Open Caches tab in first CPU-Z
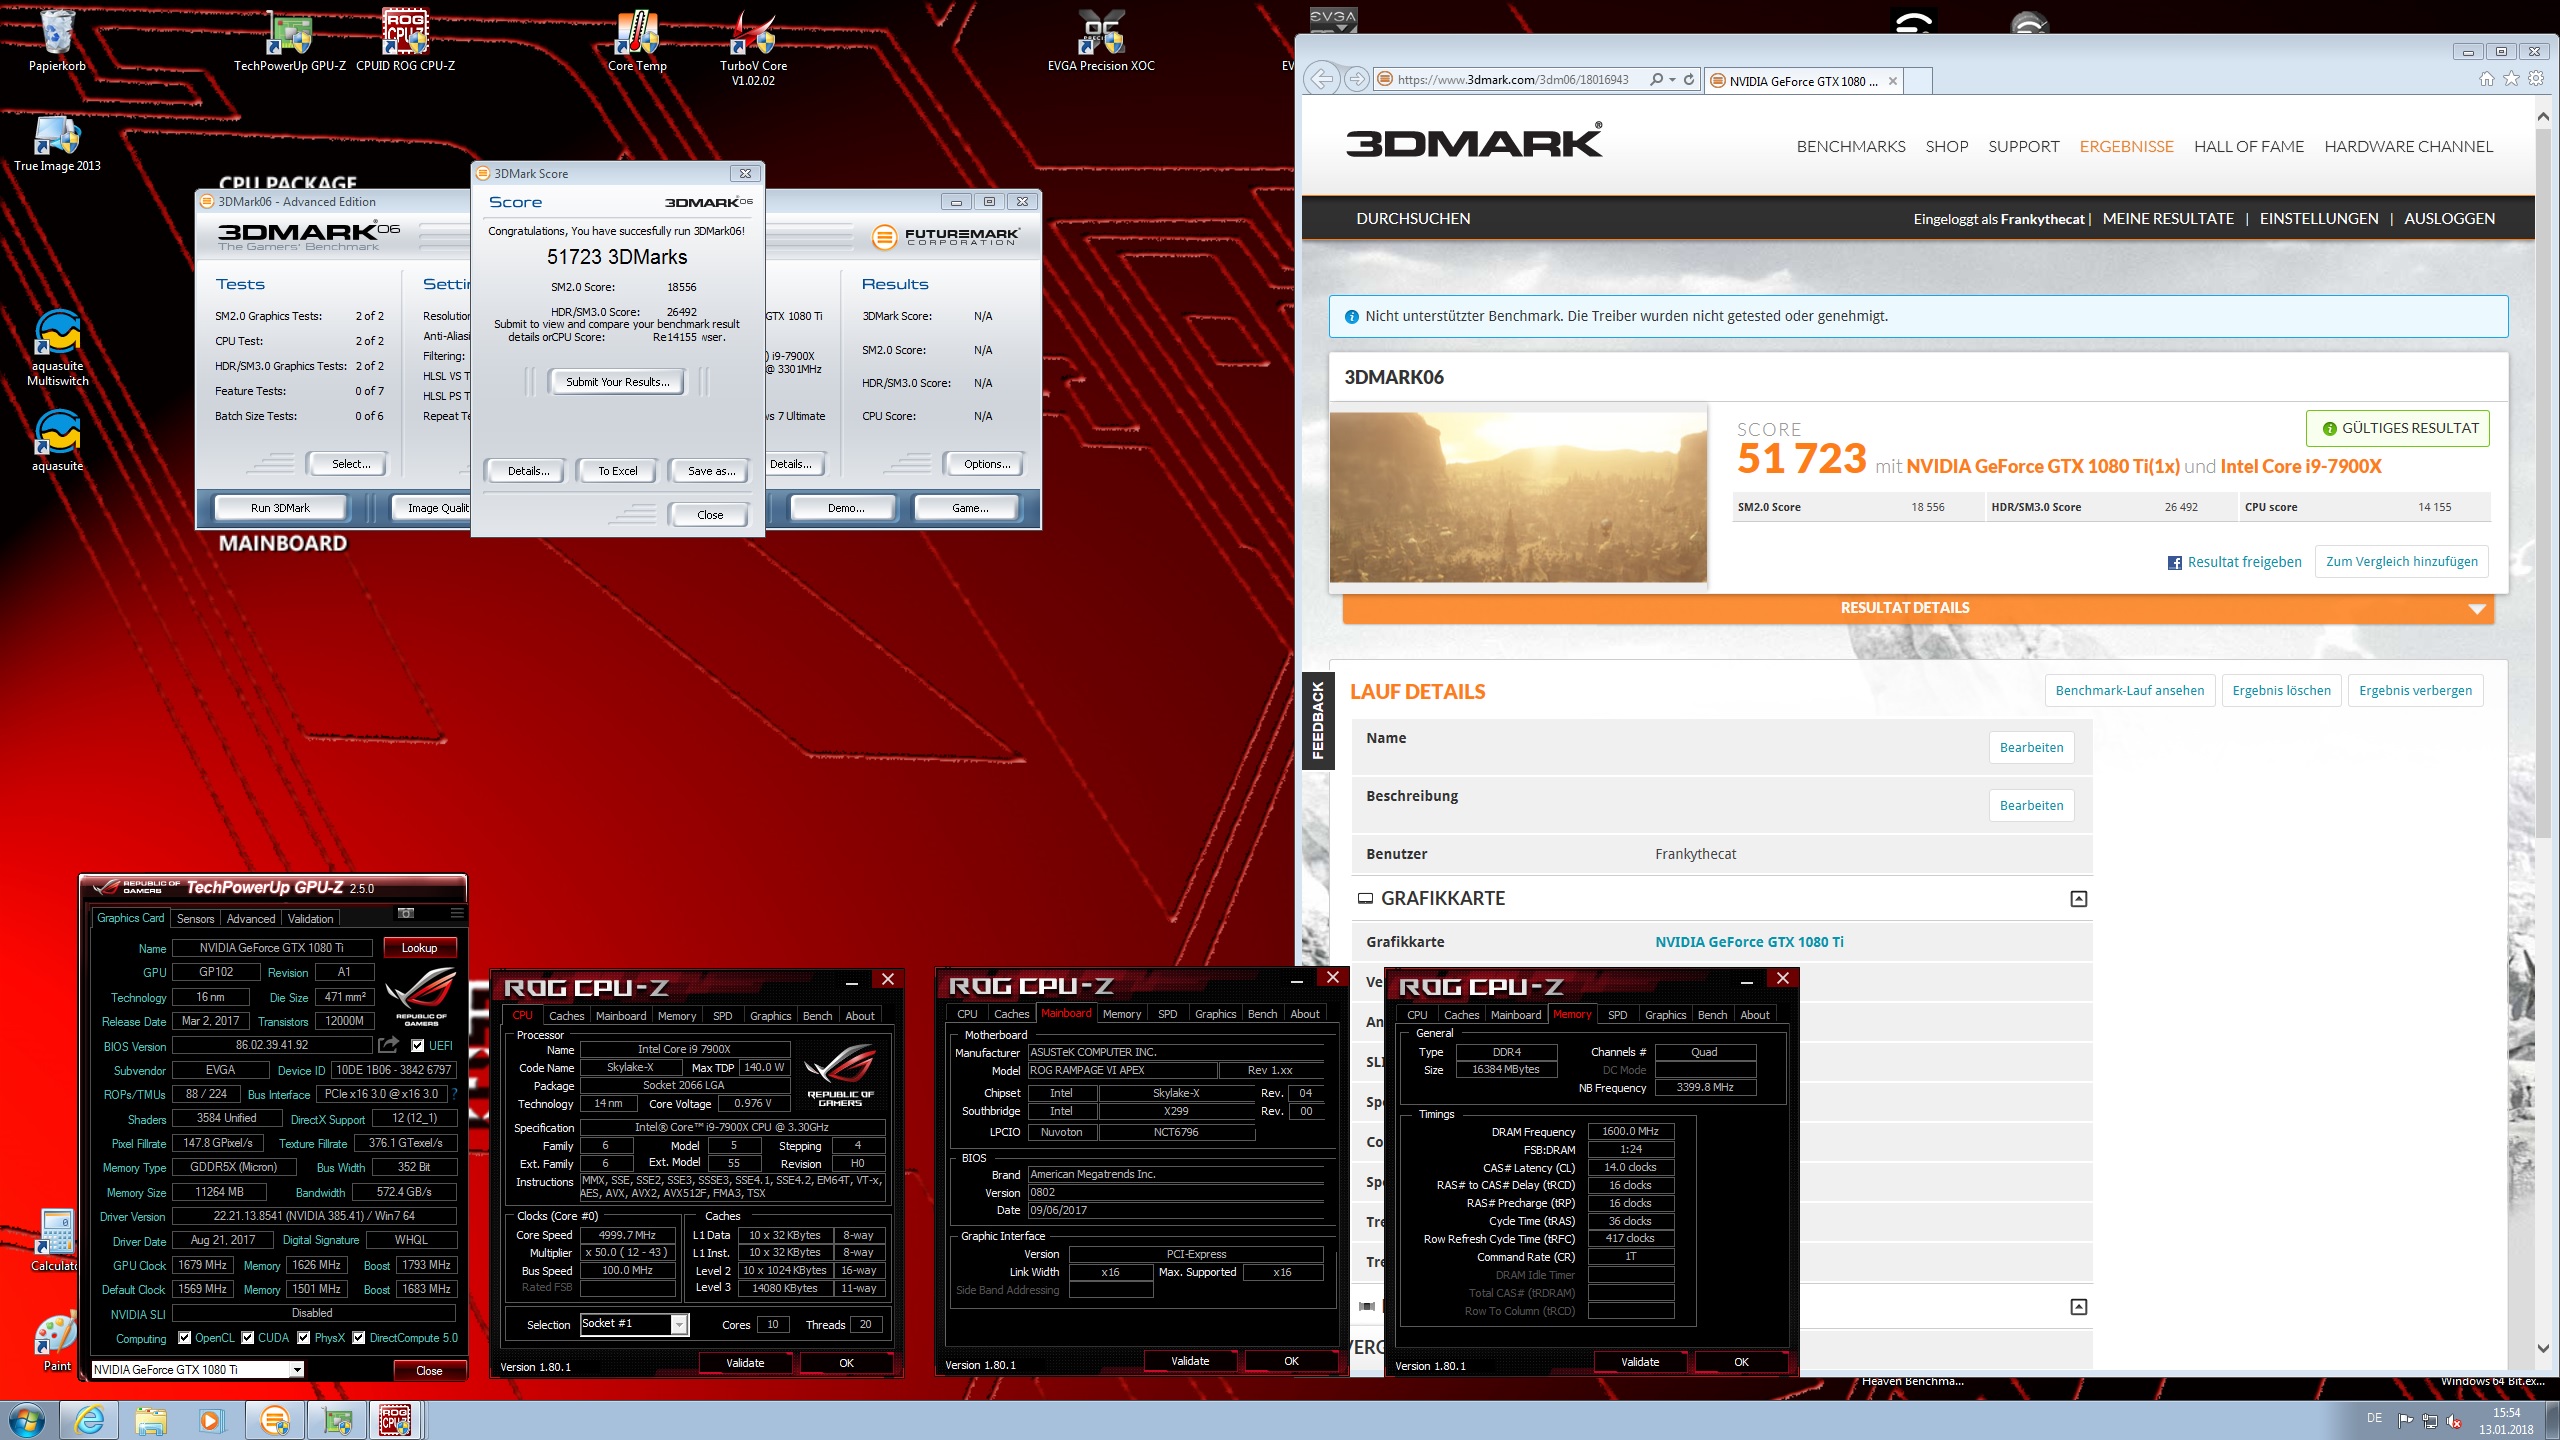 click(x=566, y=1015)
